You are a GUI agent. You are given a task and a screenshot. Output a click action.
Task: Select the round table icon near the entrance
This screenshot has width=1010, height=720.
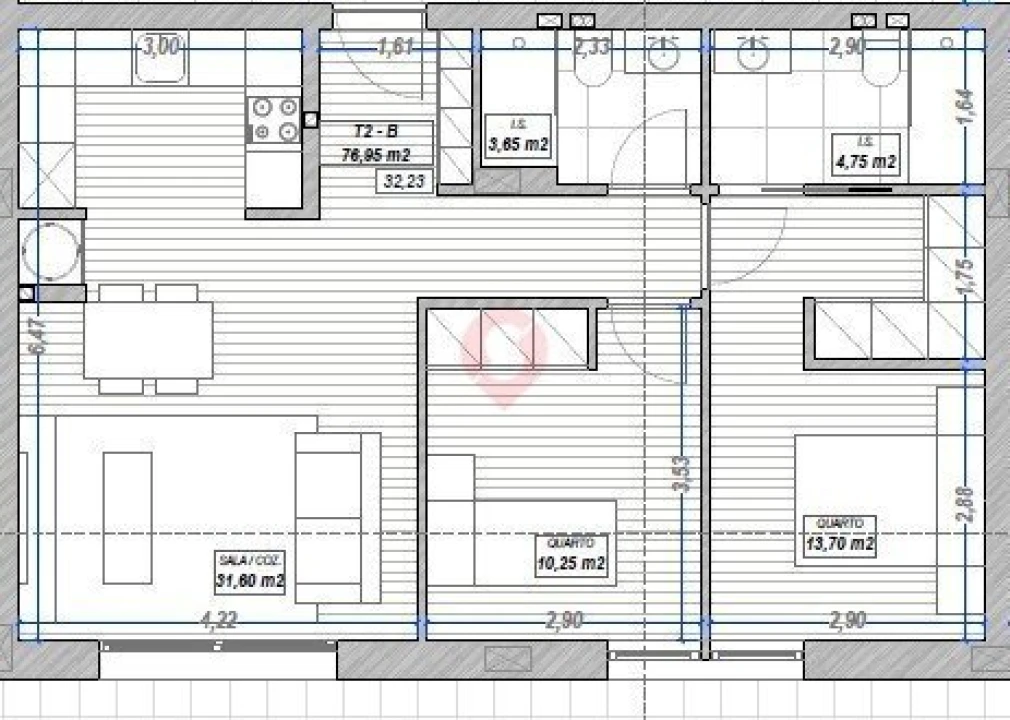tap(50, 250)
